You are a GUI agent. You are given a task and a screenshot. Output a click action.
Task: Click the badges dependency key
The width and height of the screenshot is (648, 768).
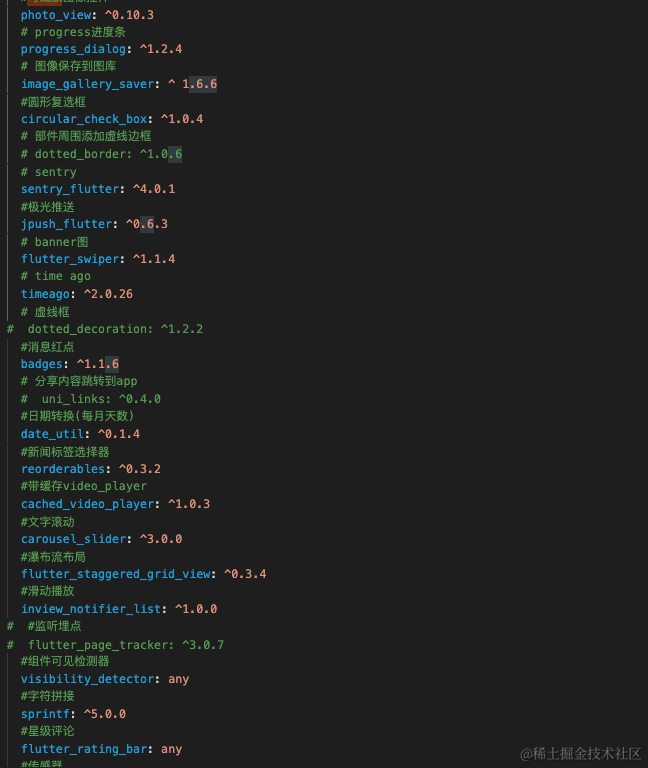pos(42,364)
